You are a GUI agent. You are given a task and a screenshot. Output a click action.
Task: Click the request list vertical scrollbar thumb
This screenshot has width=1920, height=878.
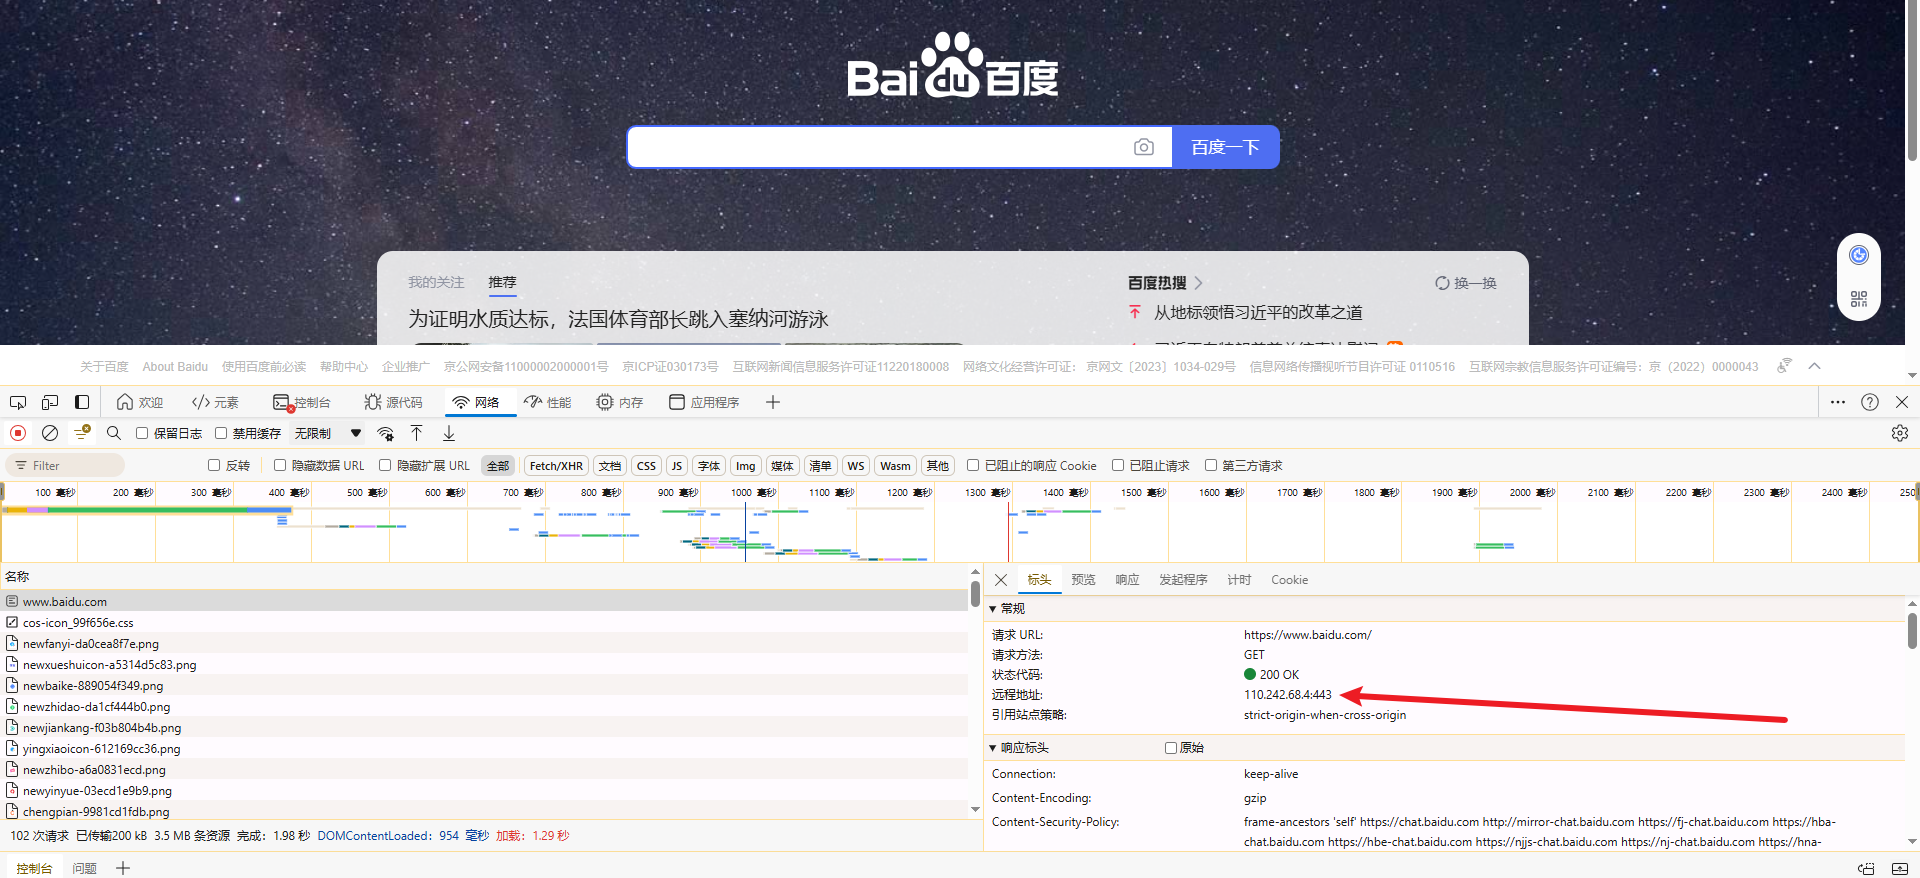pyautogui.click(x=975, y=594)
